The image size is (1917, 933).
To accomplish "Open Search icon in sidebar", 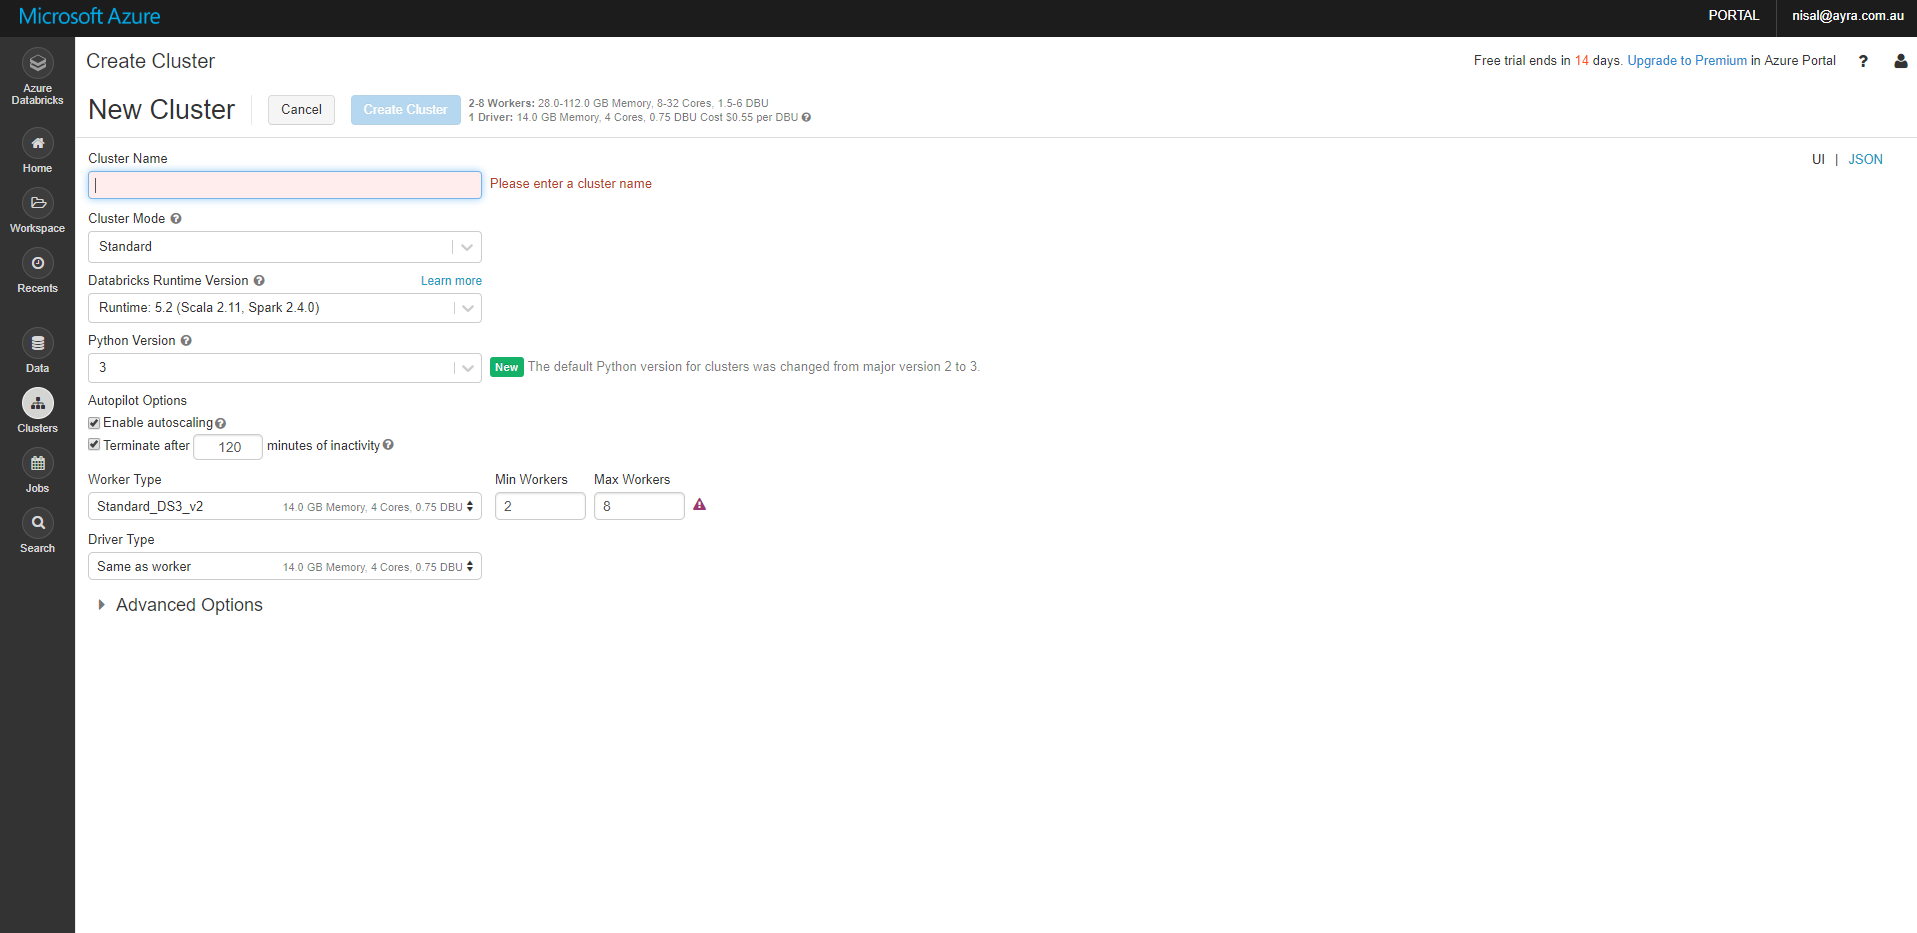I will 37,523.
